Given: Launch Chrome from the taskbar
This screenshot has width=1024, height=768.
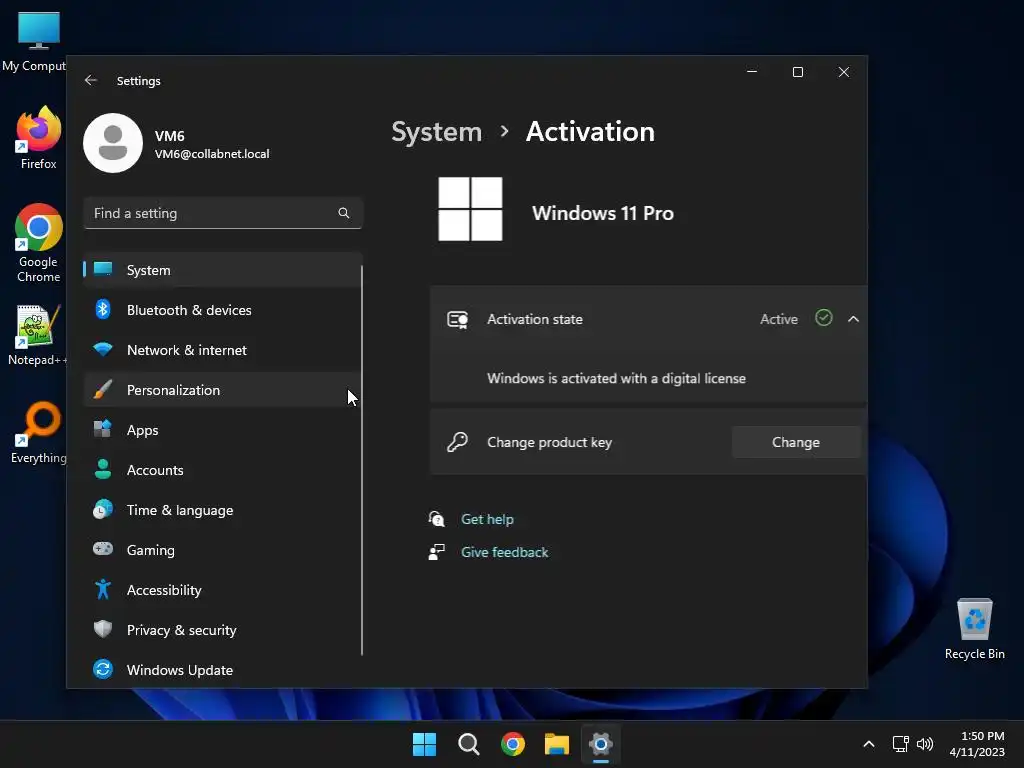Looking at the screenshot, I should [513, 744].
